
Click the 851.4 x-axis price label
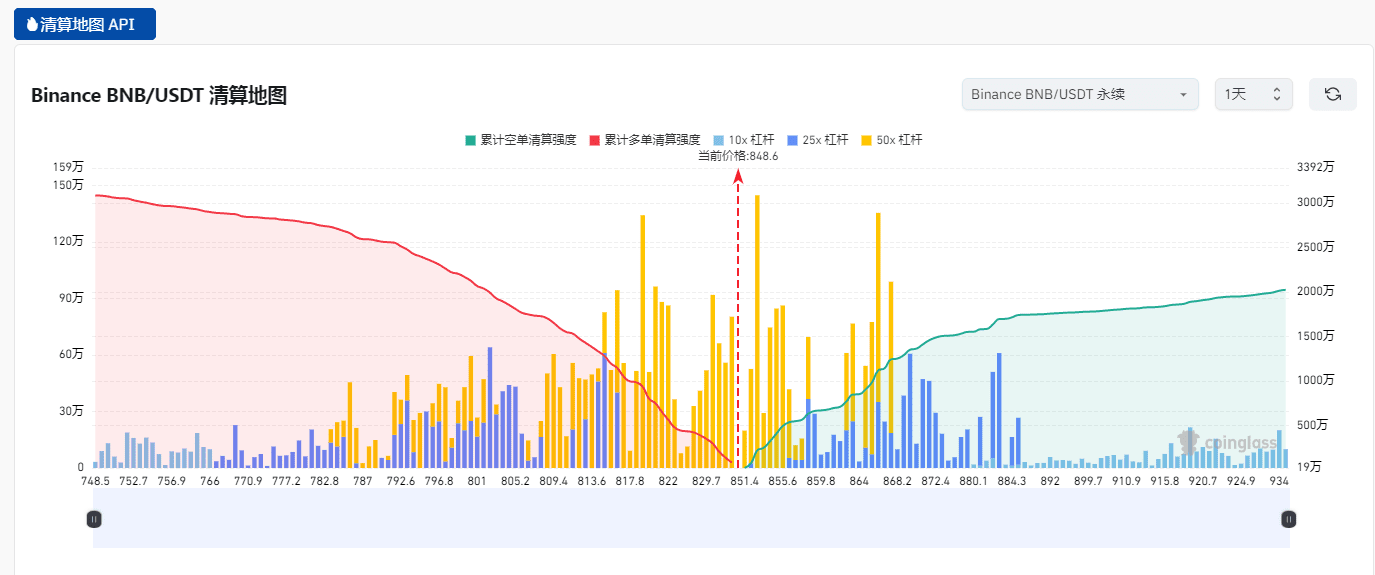(x=745, y=481)
